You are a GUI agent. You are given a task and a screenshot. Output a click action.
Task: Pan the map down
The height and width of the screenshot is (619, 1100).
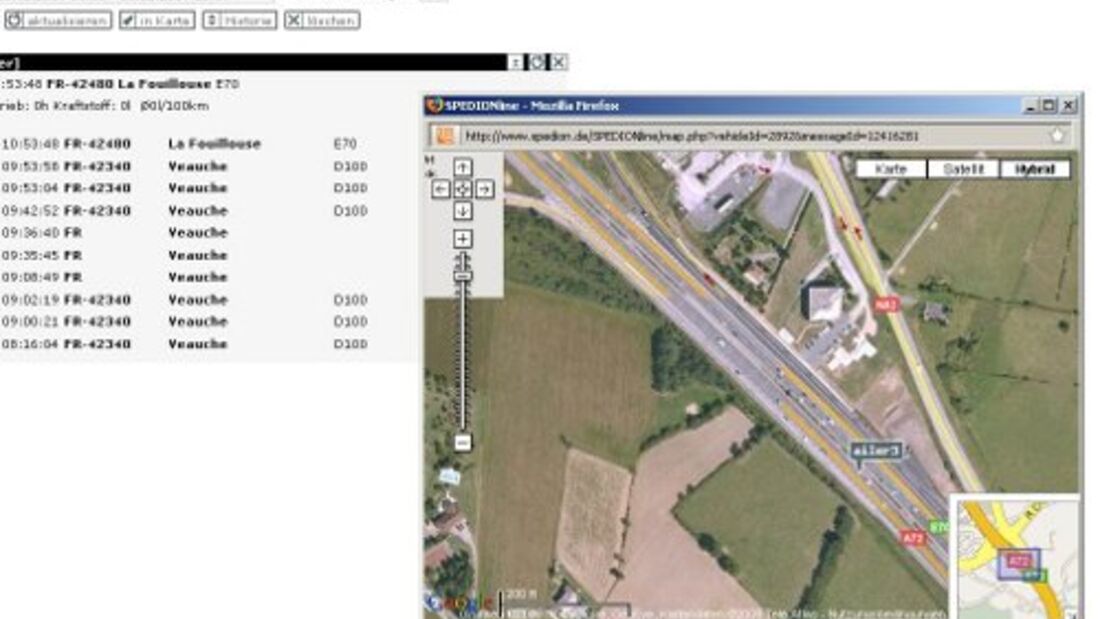pyautogui.click(x=462, y=211)
